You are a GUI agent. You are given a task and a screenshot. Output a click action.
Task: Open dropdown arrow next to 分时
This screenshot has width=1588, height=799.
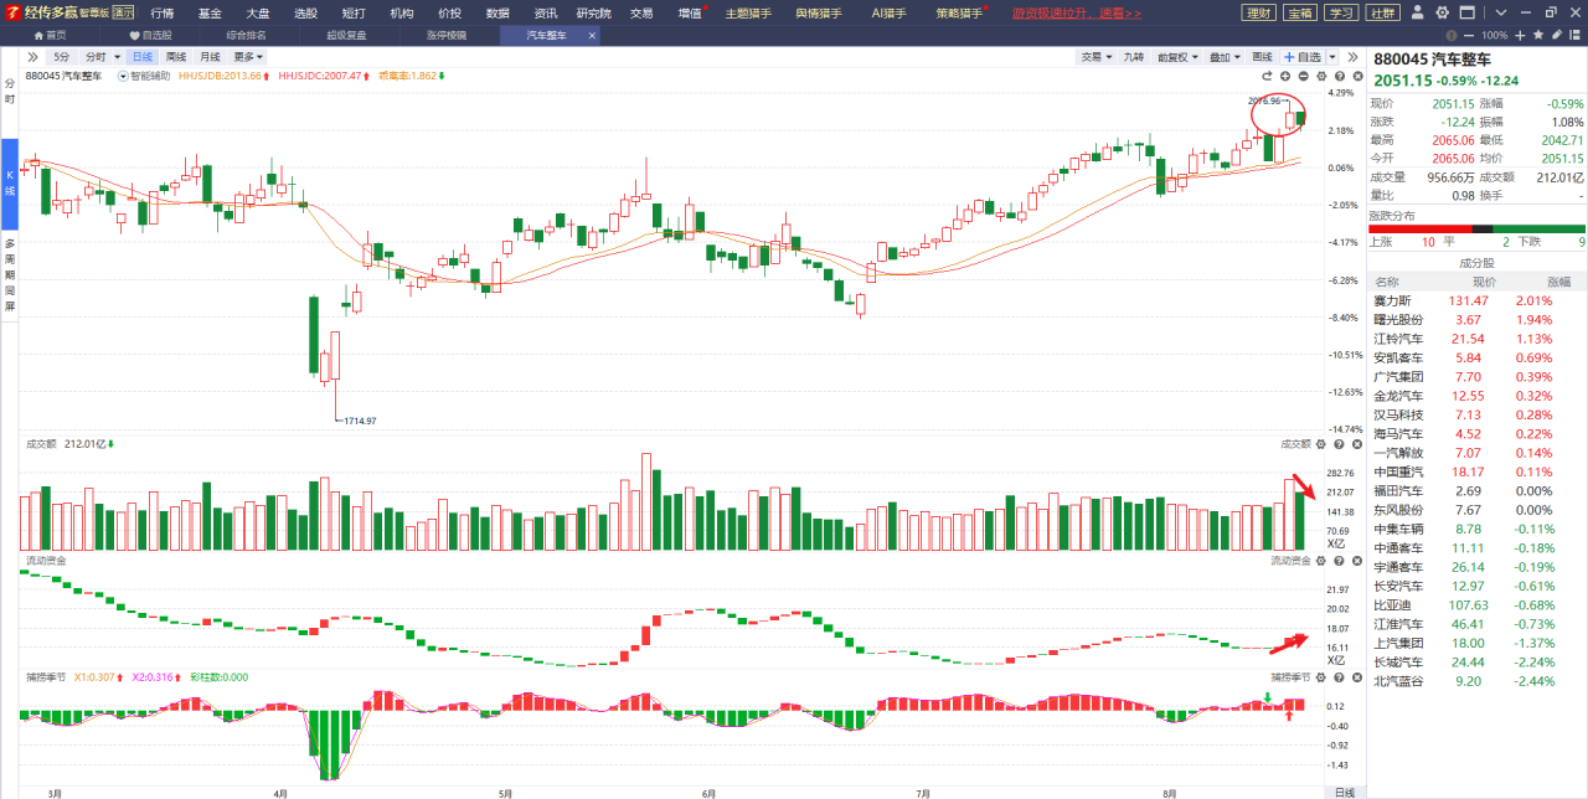pos(117,57)
